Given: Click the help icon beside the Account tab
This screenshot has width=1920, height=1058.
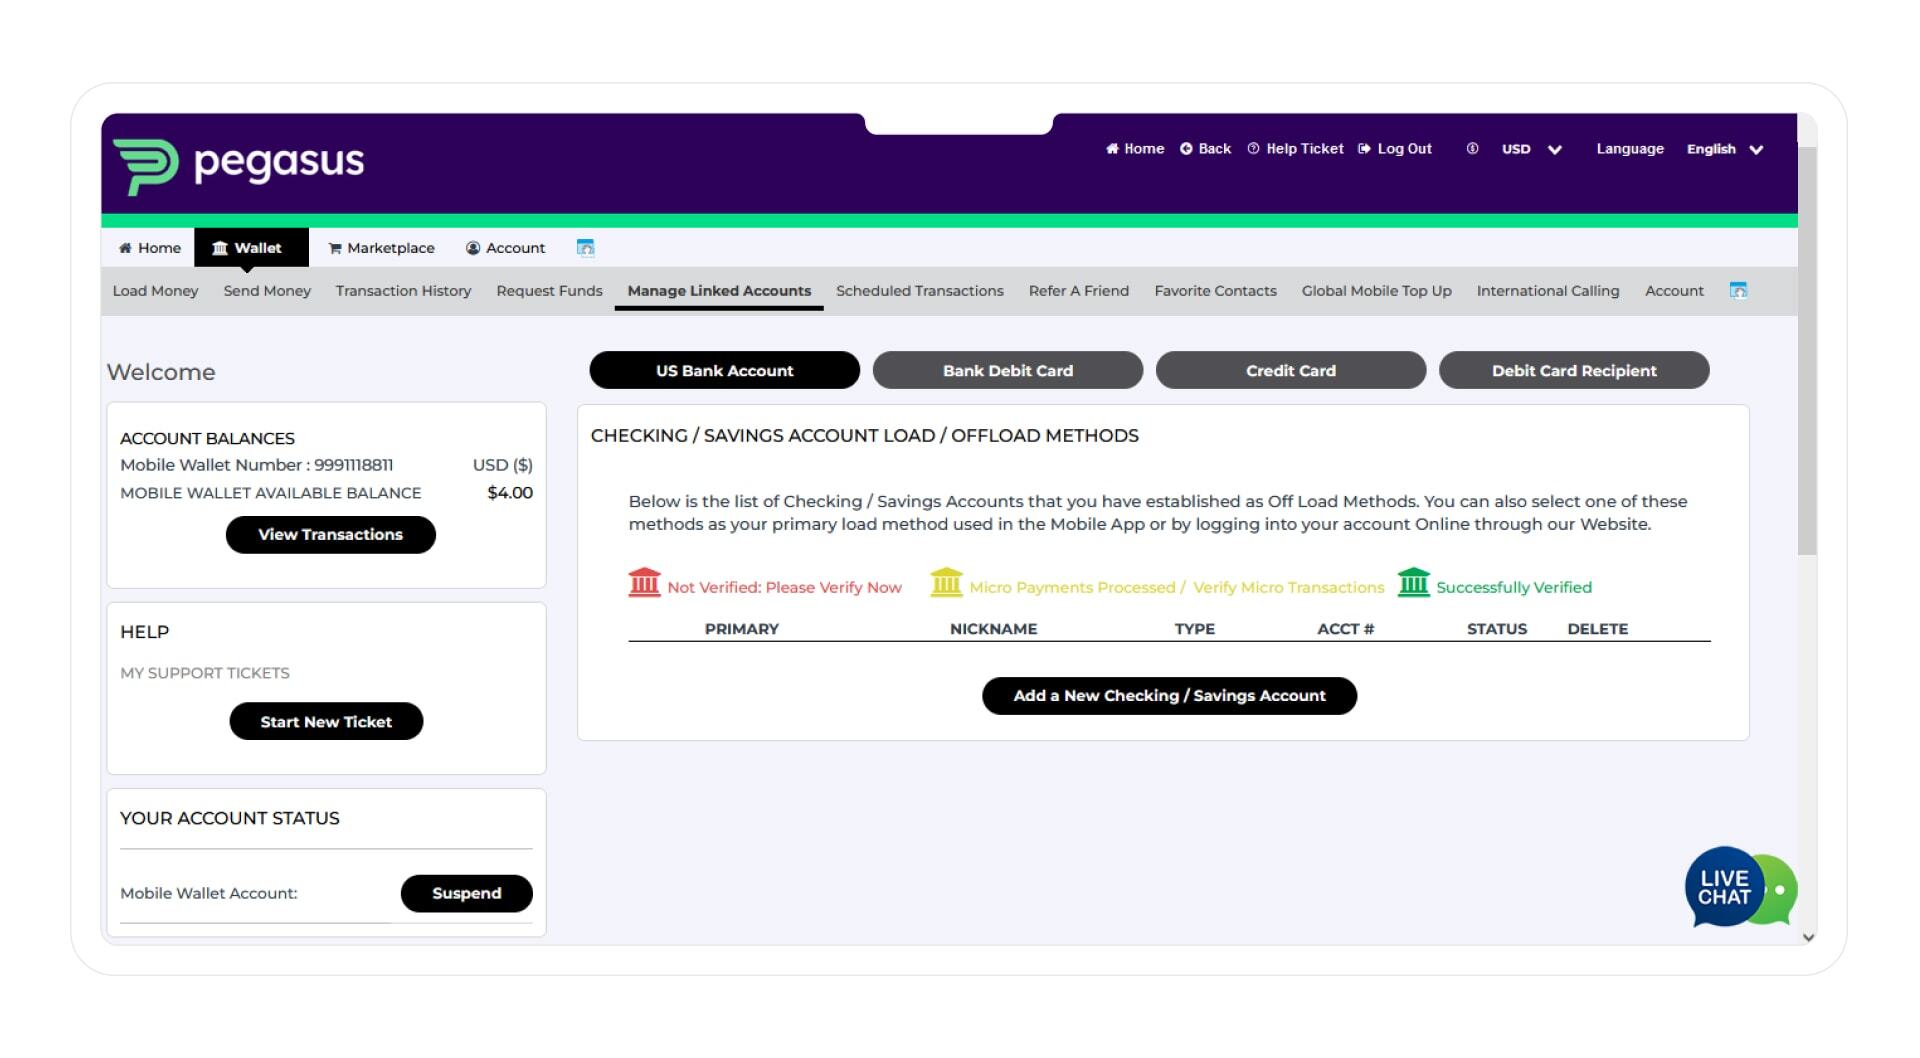Looking at the screenshot, I should tap(586, 247).
